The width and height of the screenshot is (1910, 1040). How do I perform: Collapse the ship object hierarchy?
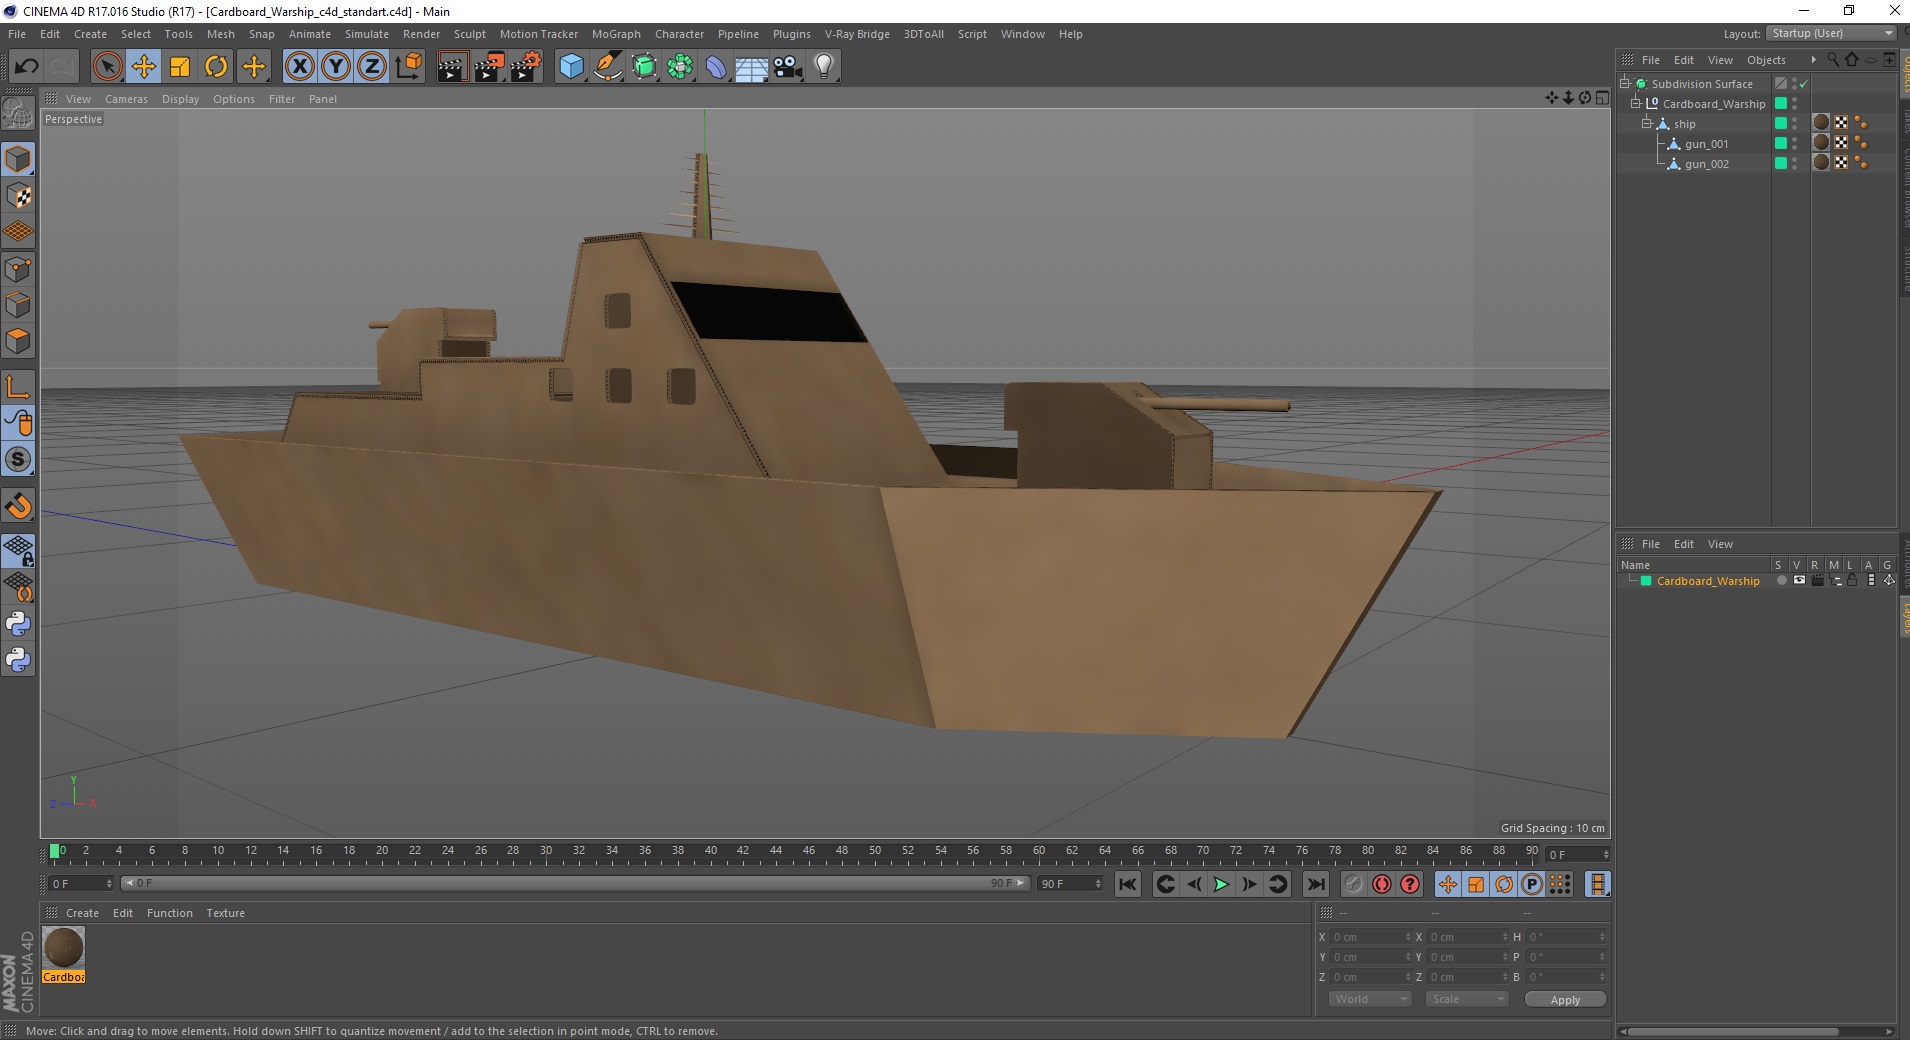point(1647,123)
